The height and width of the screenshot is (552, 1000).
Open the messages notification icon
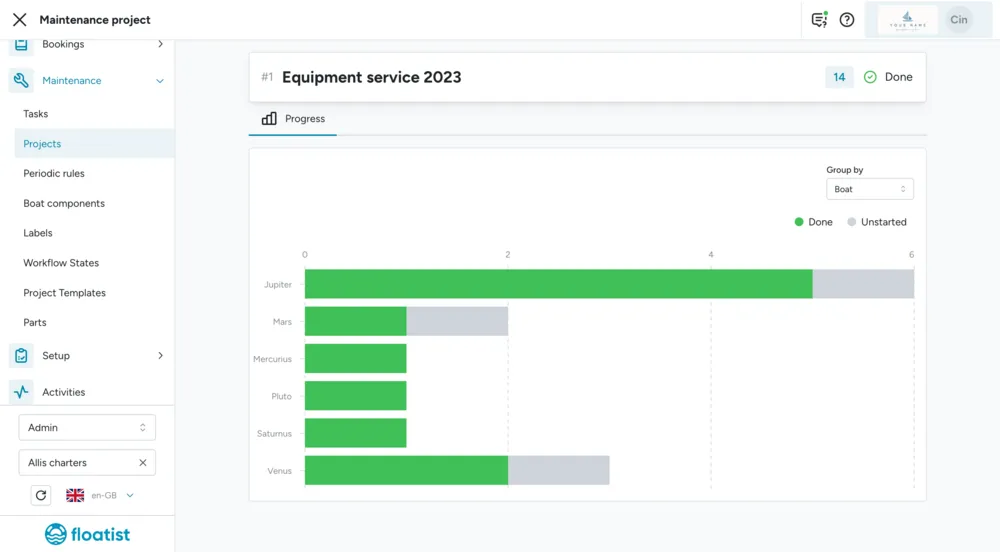(x=820, y=20)
